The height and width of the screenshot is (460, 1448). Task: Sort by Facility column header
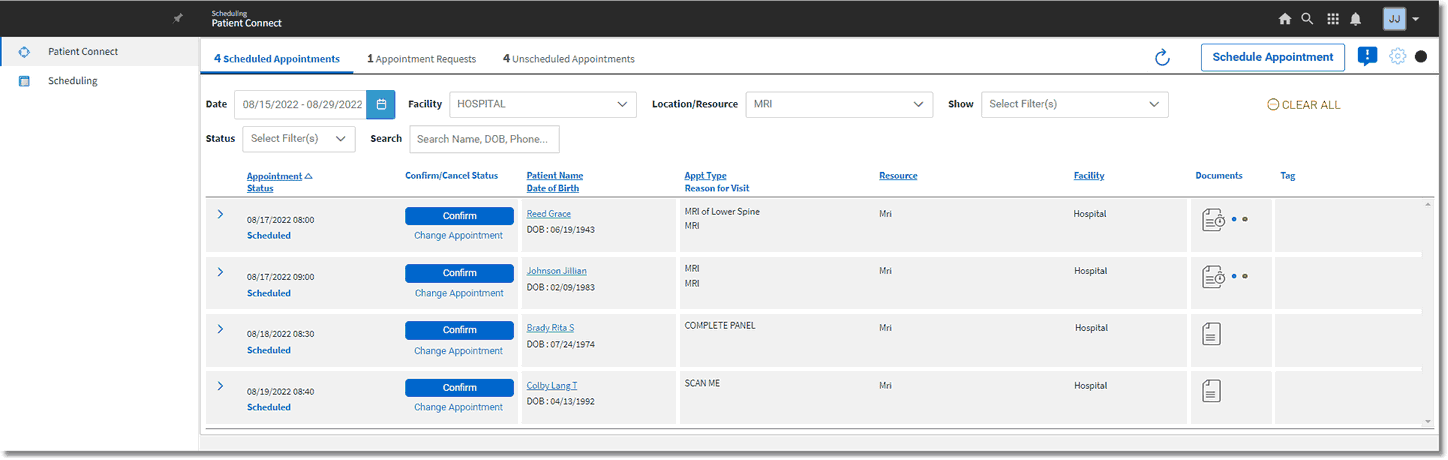[1089, 176]
